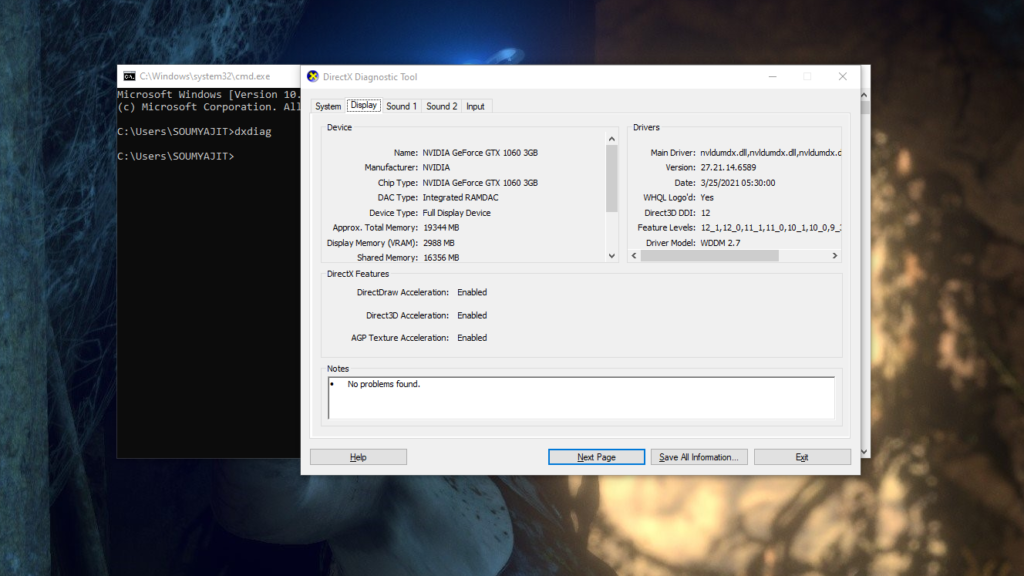Viewport: 1024px width, 576px height.
Task: Click Device Type 'Full Display Device'
Action: [456, 213]
